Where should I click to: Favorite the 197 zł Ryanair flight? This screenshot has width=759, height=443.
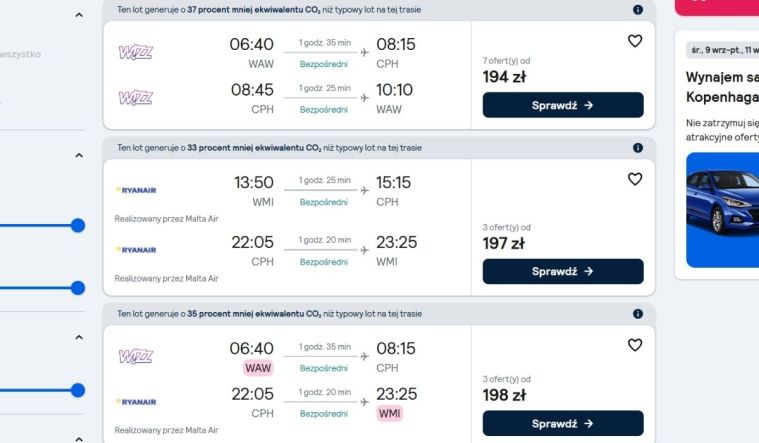(635, 179)
